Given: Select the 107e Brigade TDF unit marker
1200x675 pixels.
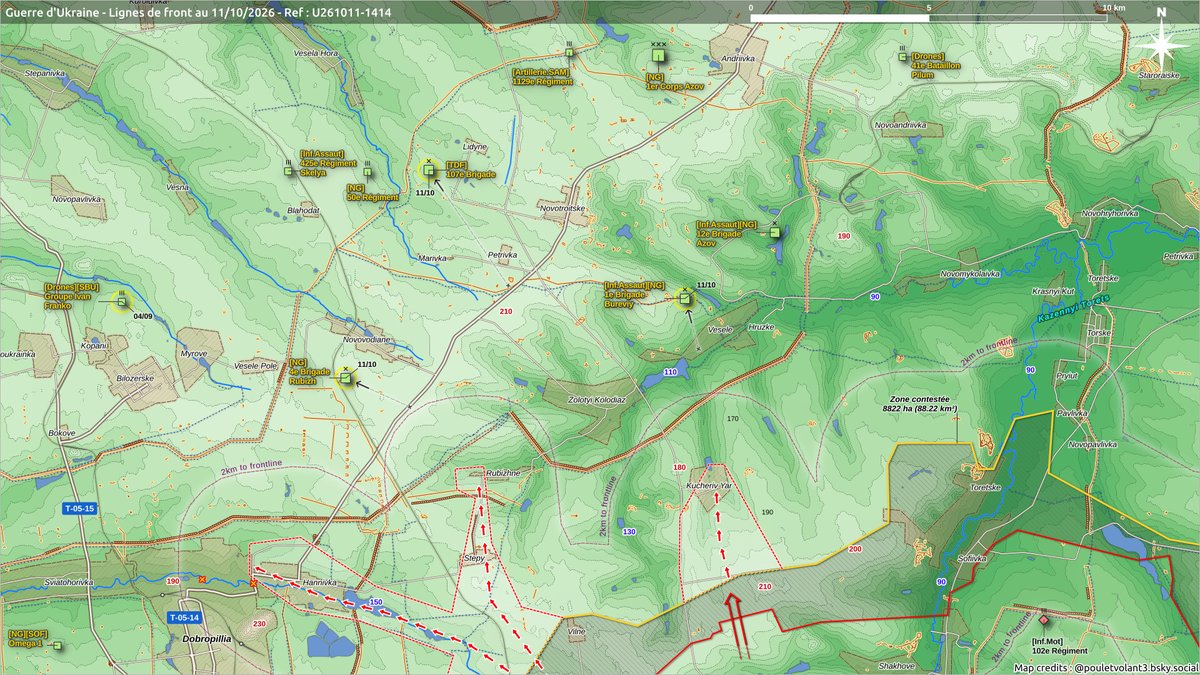Looking at the screenshot, I should (428, 170).
